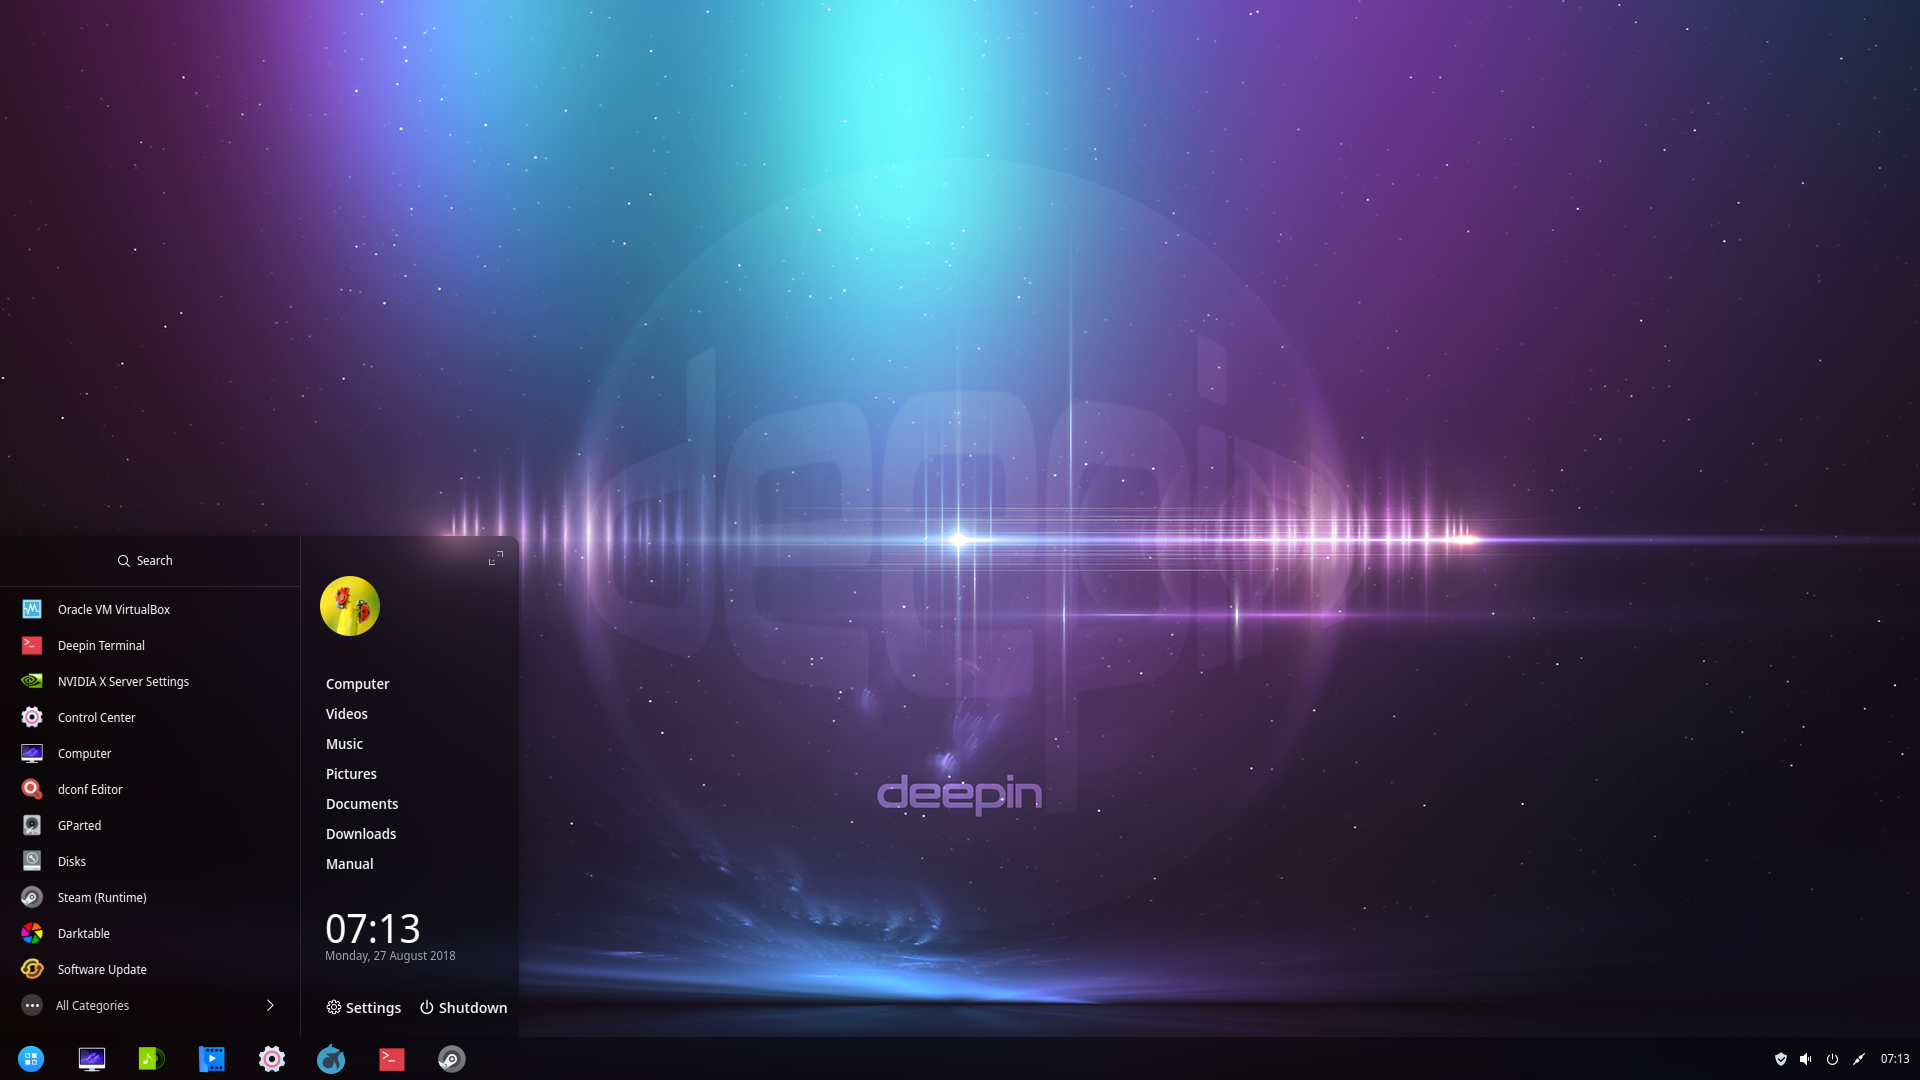Open Steam (Runtime) icon in launcher list
This screenshot has height=1080, width=1920.
click(x=32, y=897)
